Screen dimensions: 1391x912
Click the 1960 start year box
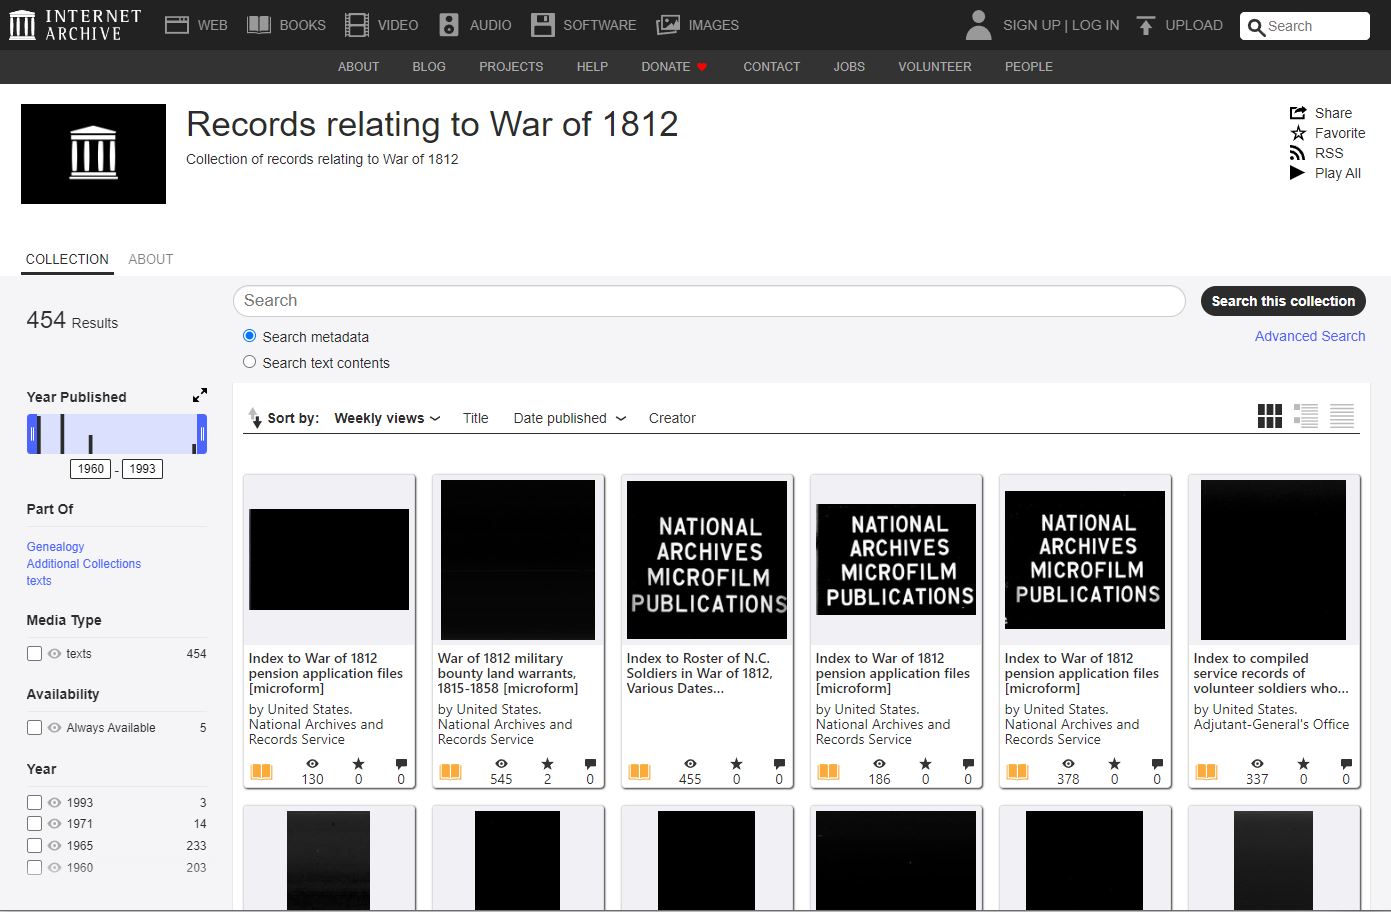91,469
